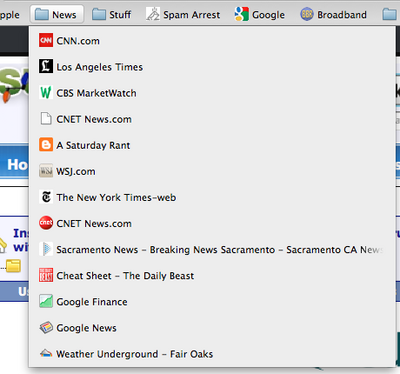Select CBS MarketWatch from the menu
400x374 pixels.
(x=212, y=93)
